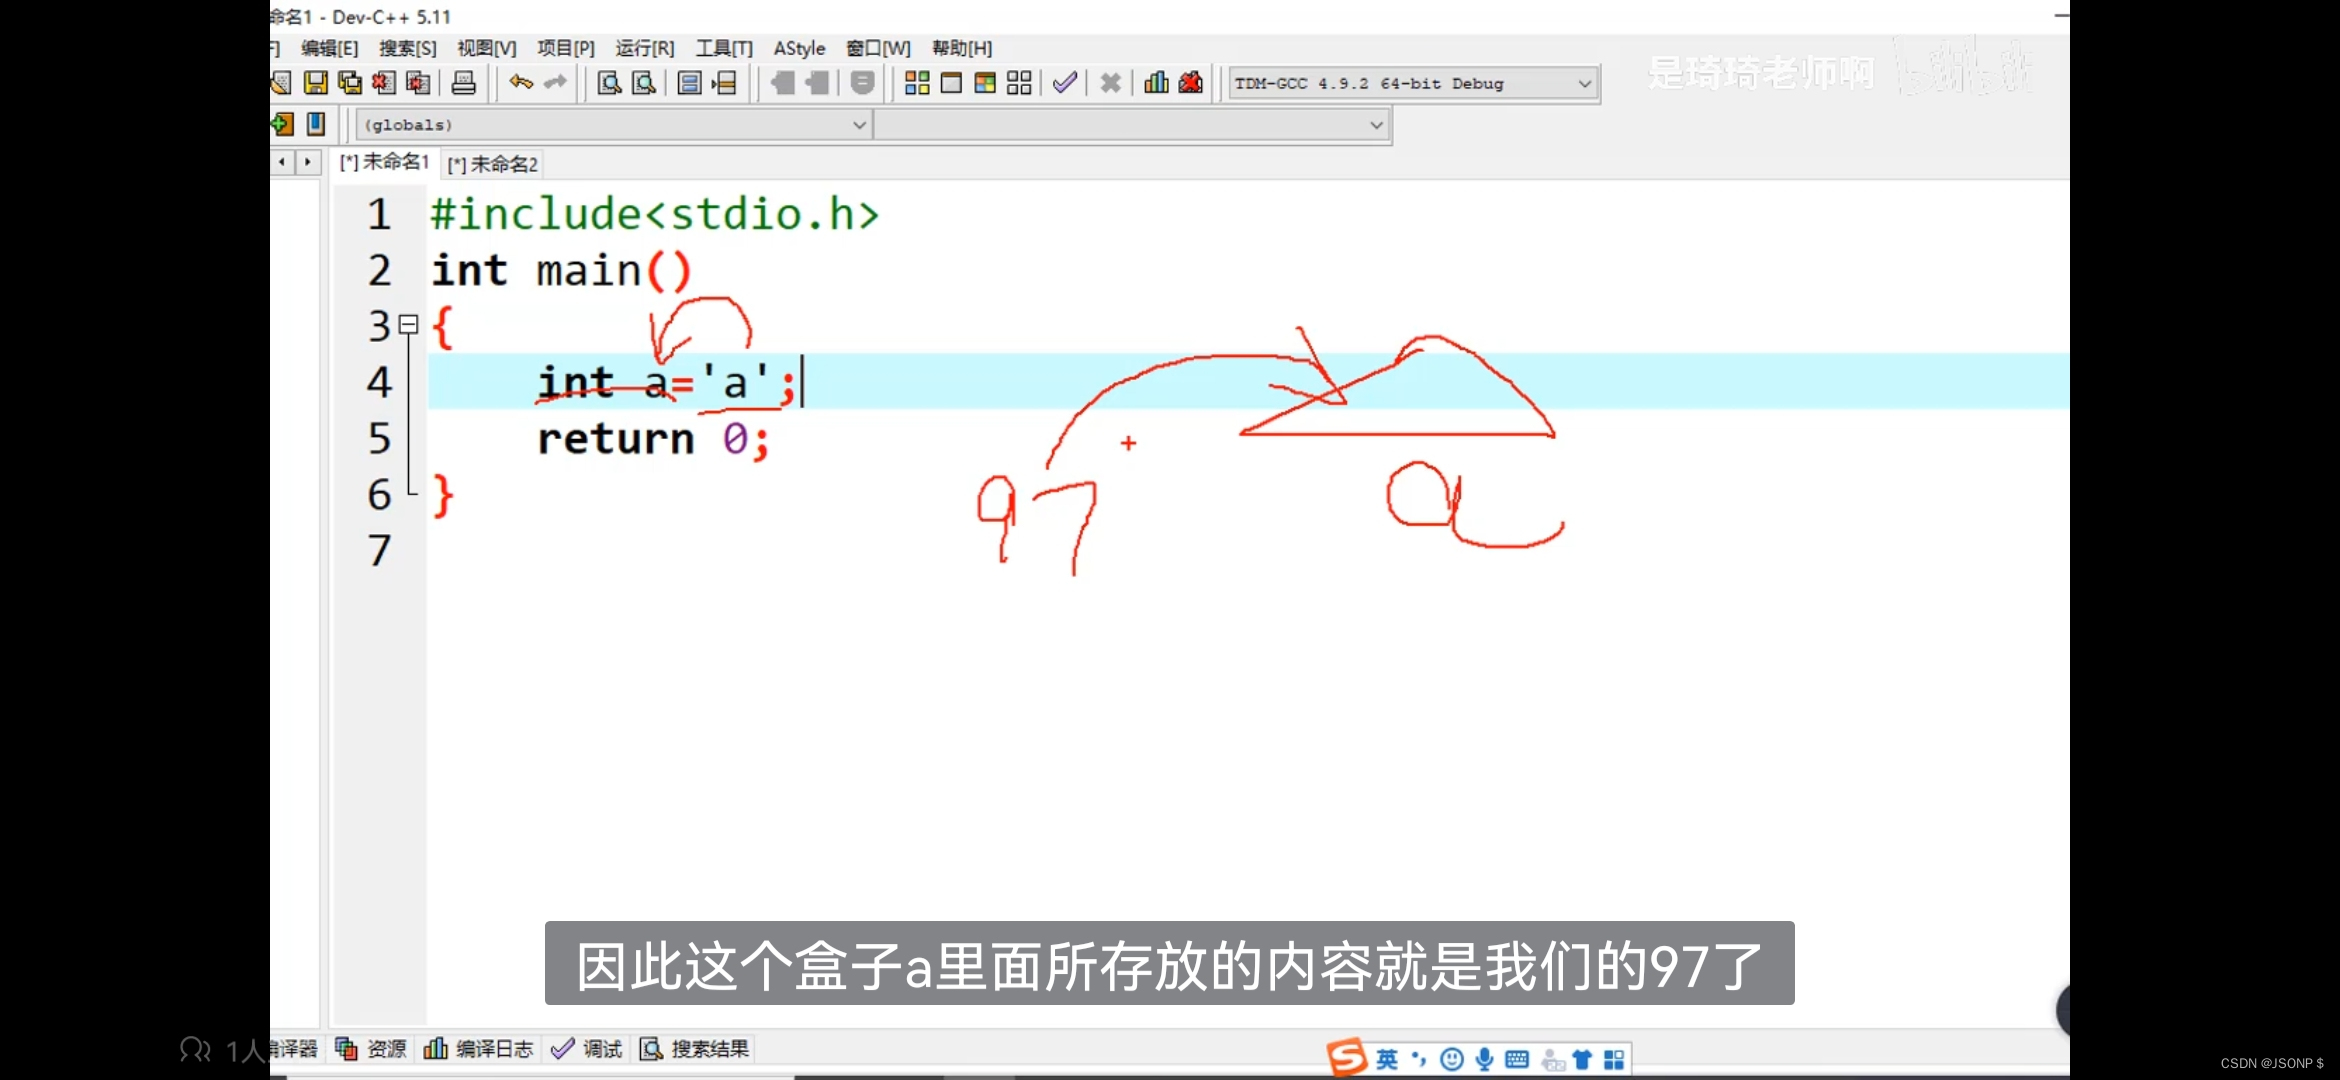Viewport: 2340px width, 1080px height.
Task: Open the 搜索结果 bottom panel
Action: coord(695,1049)
